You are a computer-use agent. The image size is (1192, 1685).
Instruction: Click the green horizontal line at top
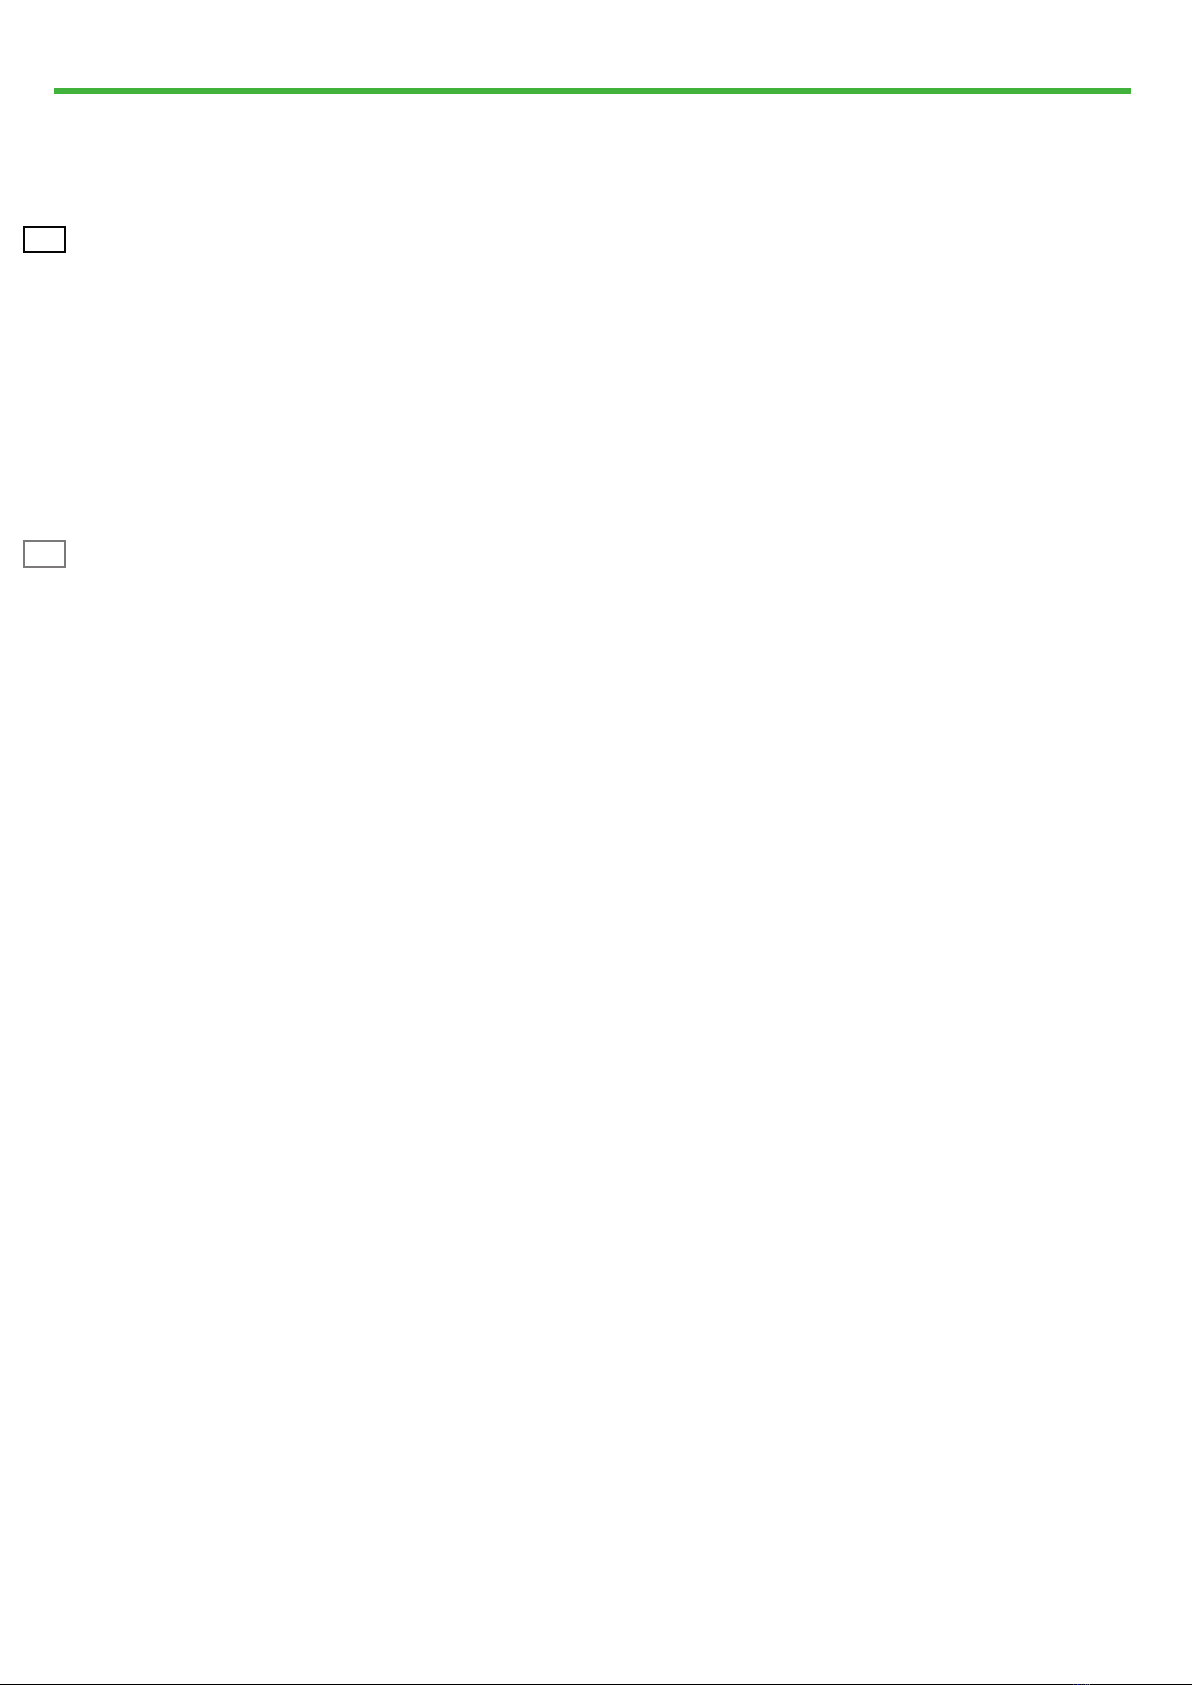tap(592, 91)
